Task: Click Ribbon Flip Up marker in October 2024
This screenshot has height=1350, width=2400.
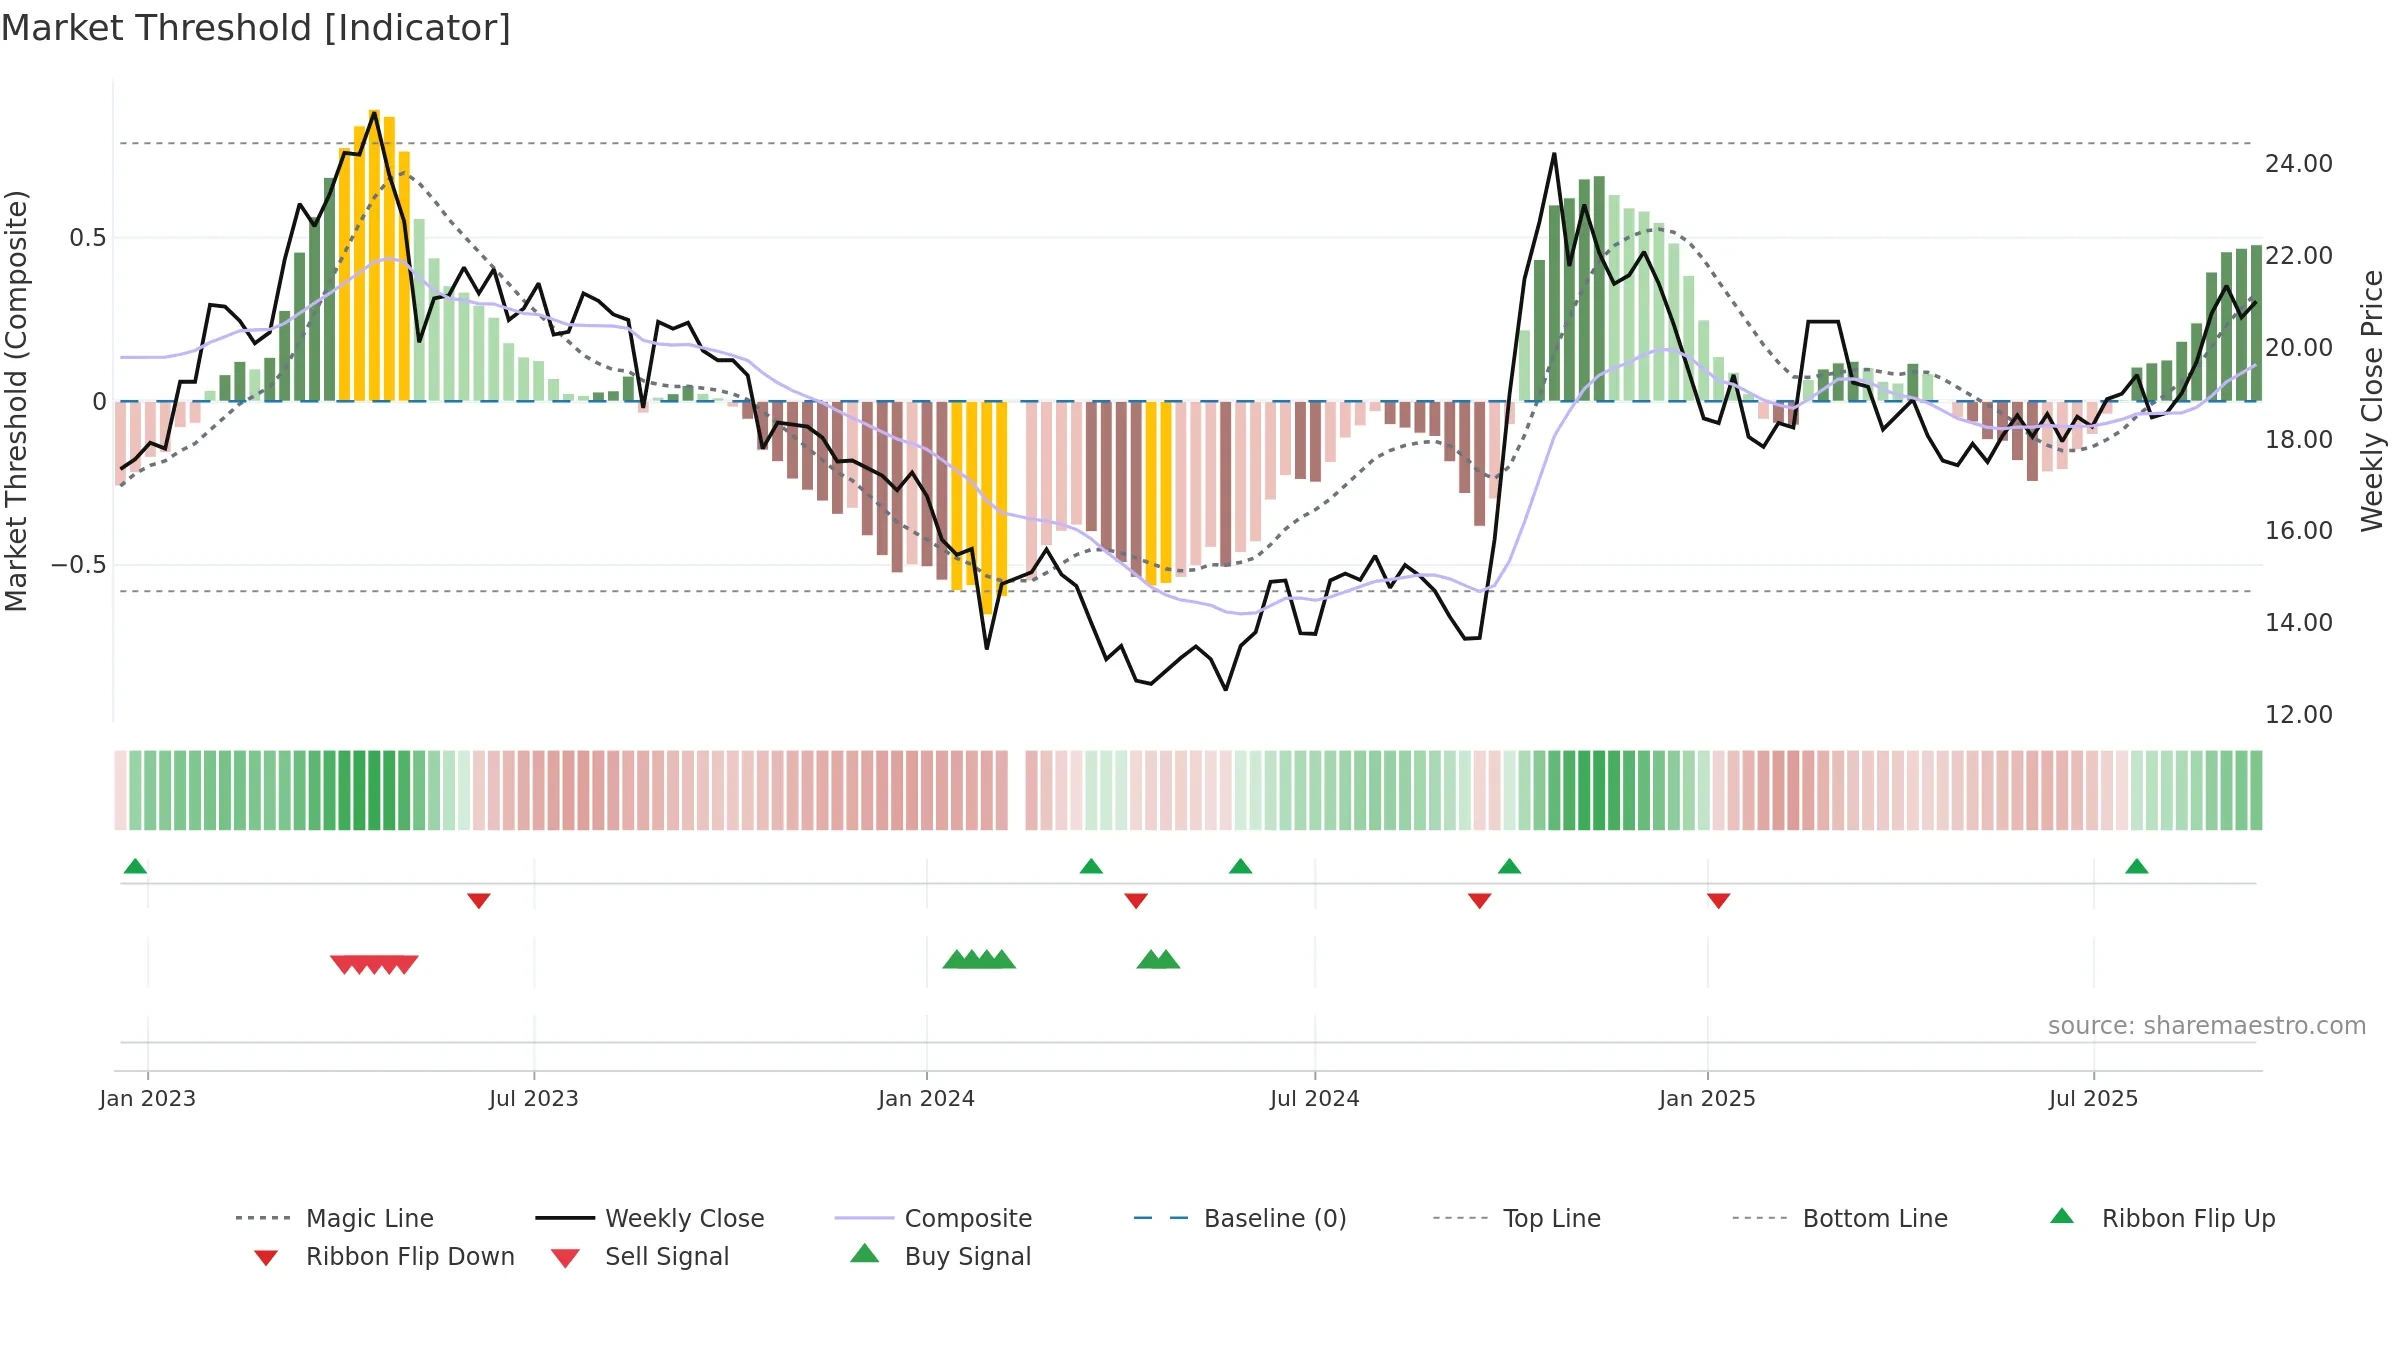Action: point(1510,866)
